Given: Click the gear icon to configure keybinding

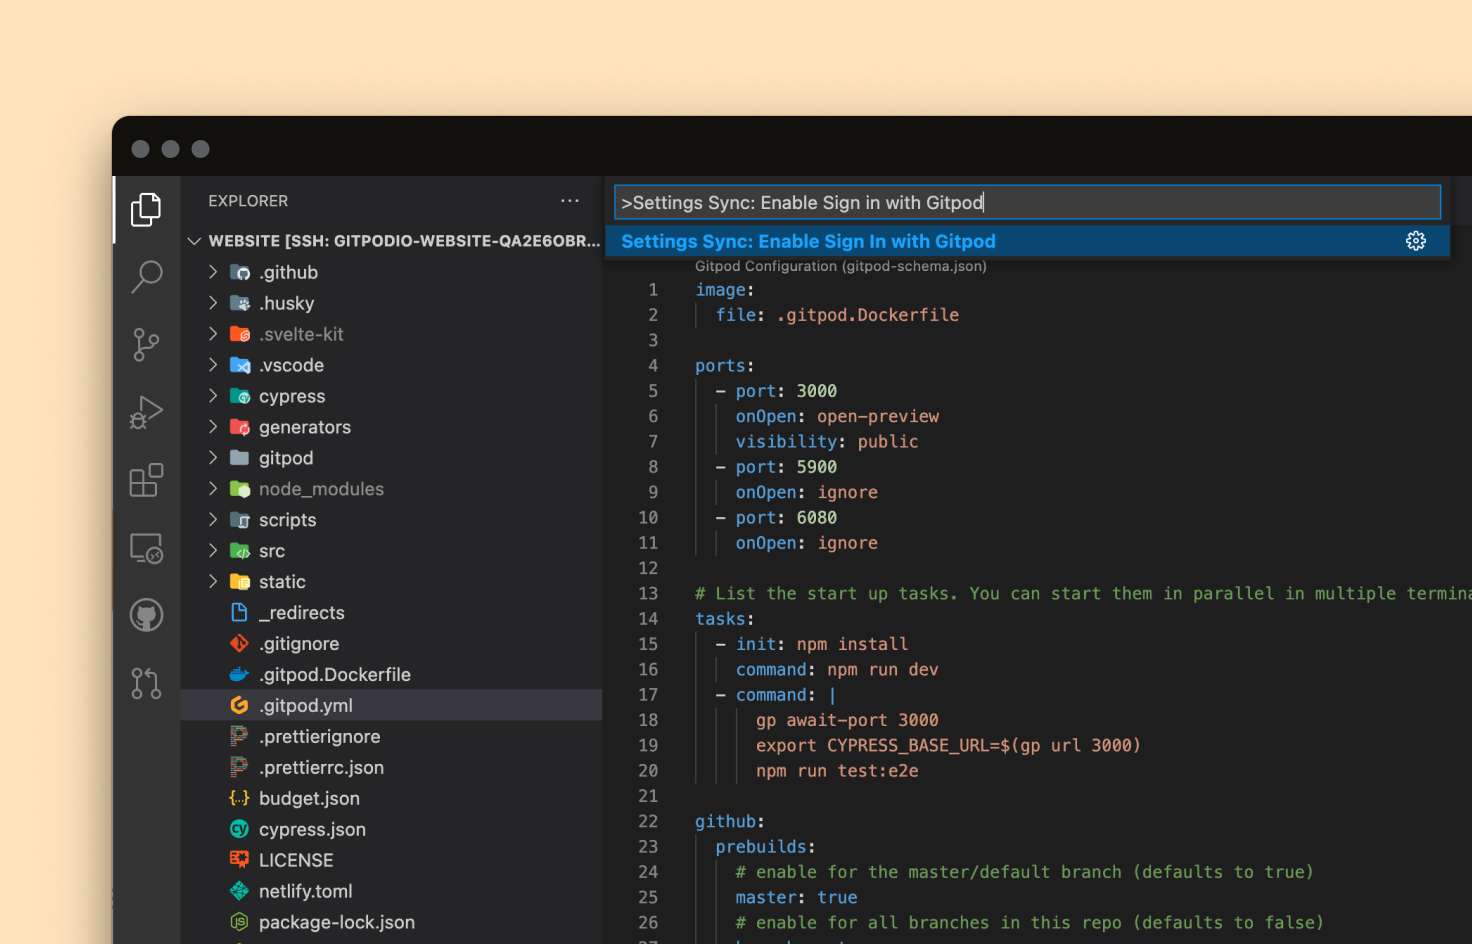Looking at the screenshot, I should click(x=1415, y=241).
